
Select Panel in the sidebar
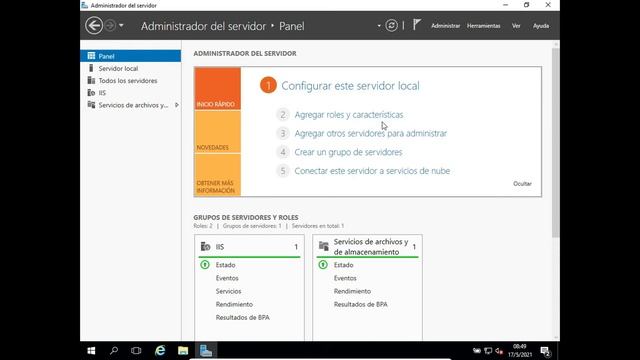click(131, 56)
